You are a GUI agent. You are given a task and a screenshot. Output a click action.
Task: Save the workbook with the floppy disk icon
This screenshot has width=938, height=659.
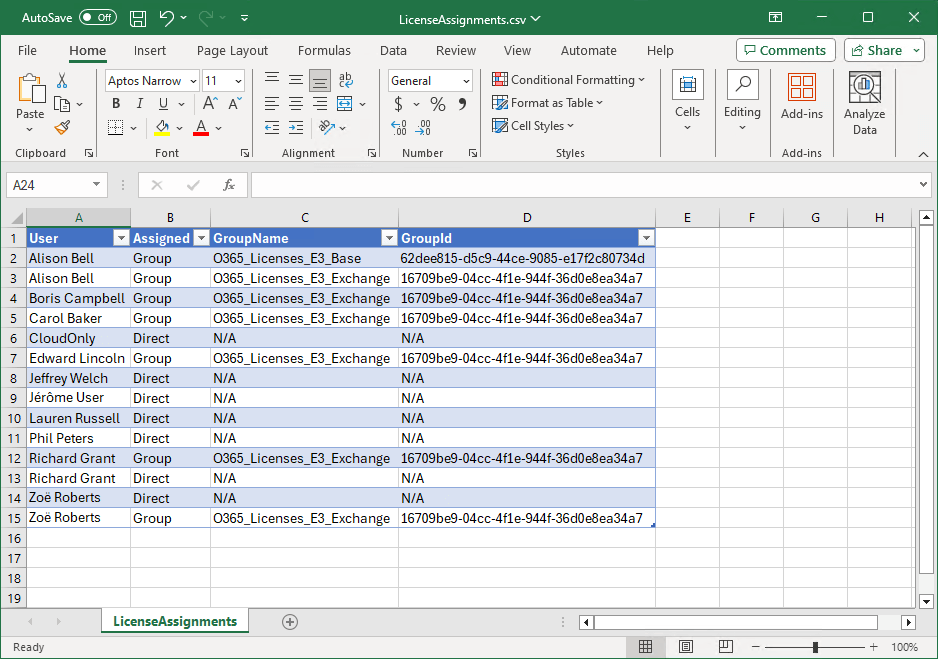point(138,18)
